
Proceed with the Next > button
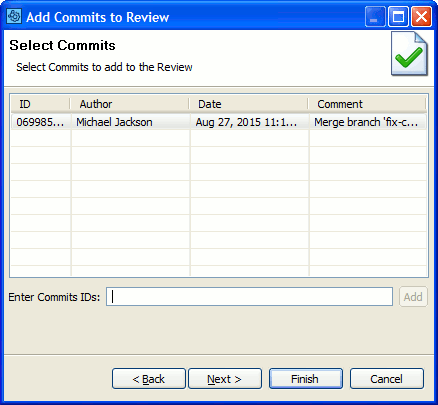click(225, 379)
